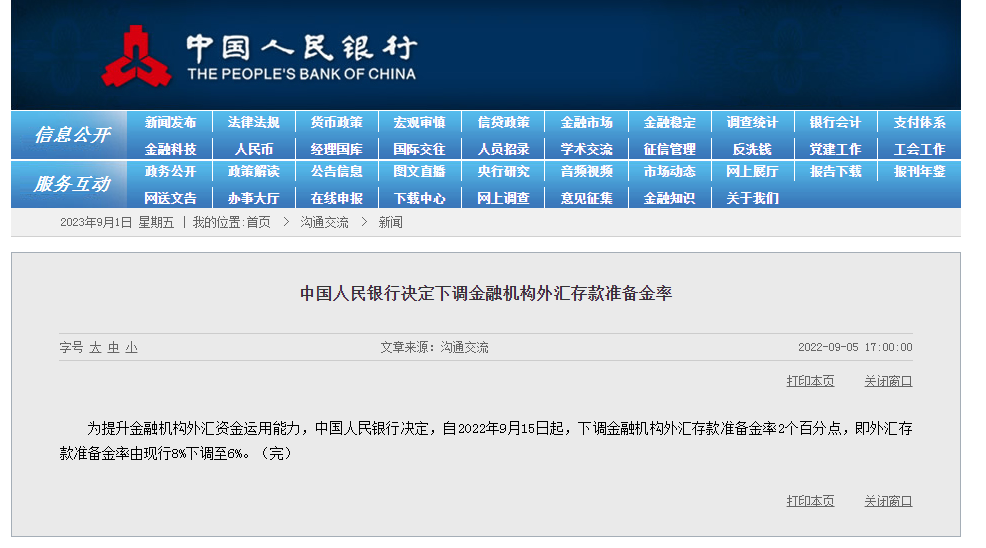Screen dimensions: 986x548
Task: Go to 金融市场 section
Action: [x=586, y=123]
